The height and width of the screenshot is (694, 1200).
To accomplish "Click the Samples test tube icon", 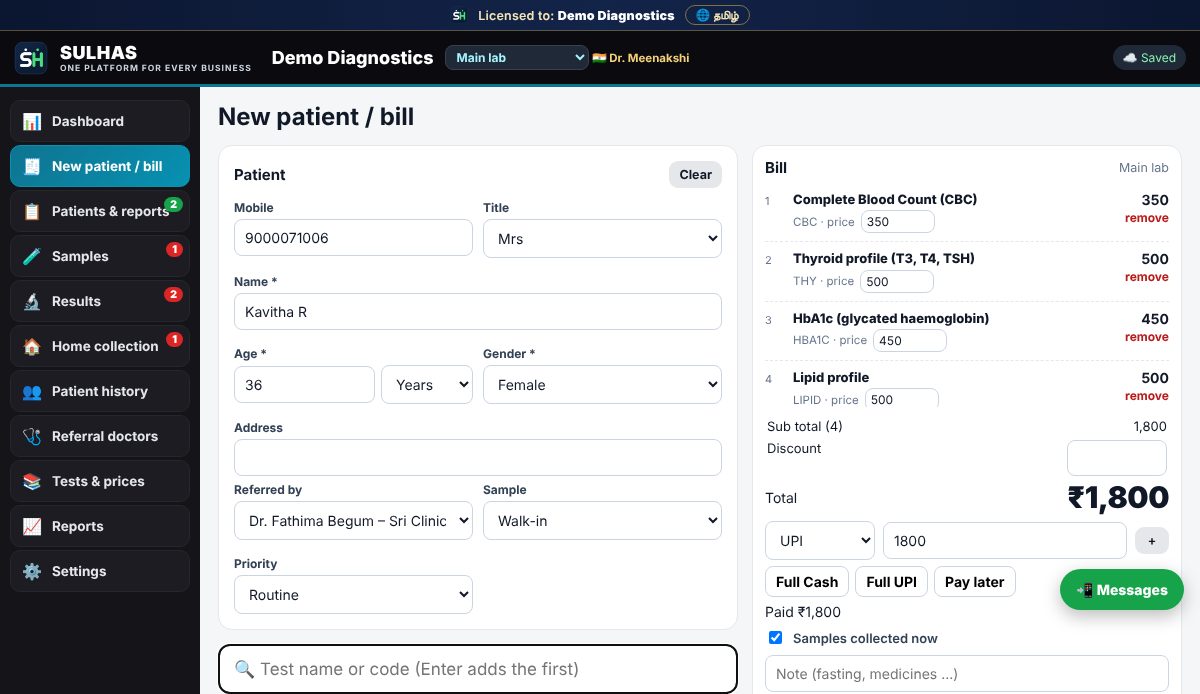I will 32,256.
